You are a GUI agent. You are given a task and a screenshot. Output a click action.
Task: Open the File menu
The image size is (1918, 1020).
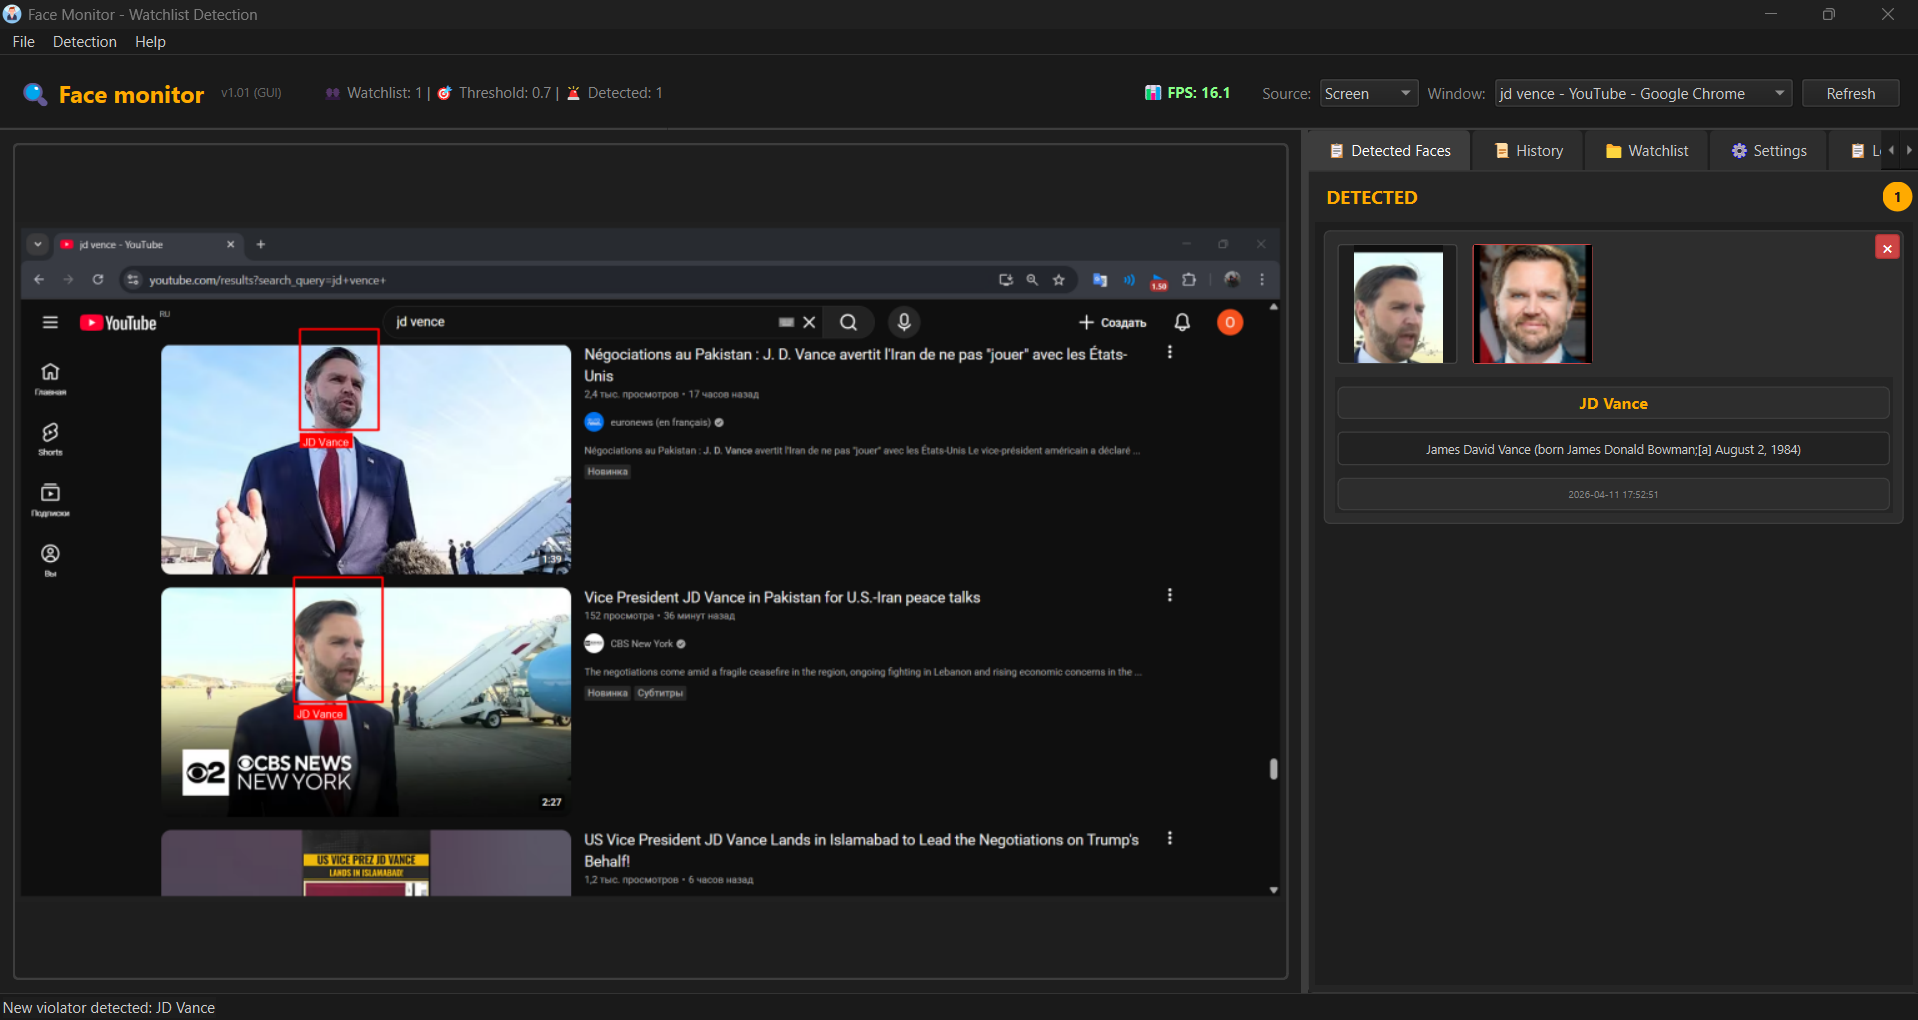pos(24,42)
